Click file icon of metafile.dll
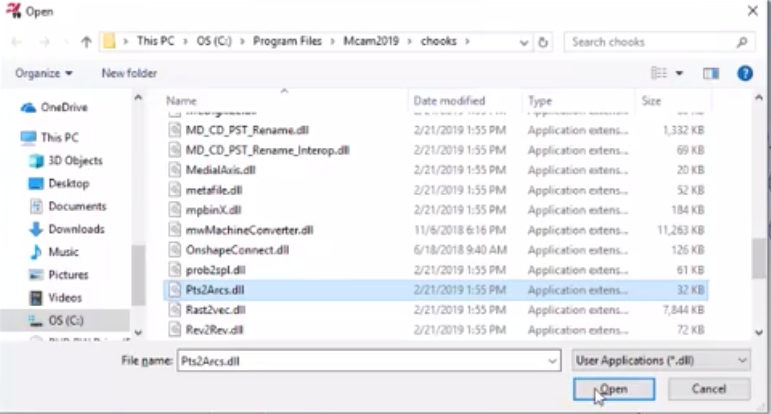Image resolution: width=771 pixels, height=414 pixels. point(175,190)
